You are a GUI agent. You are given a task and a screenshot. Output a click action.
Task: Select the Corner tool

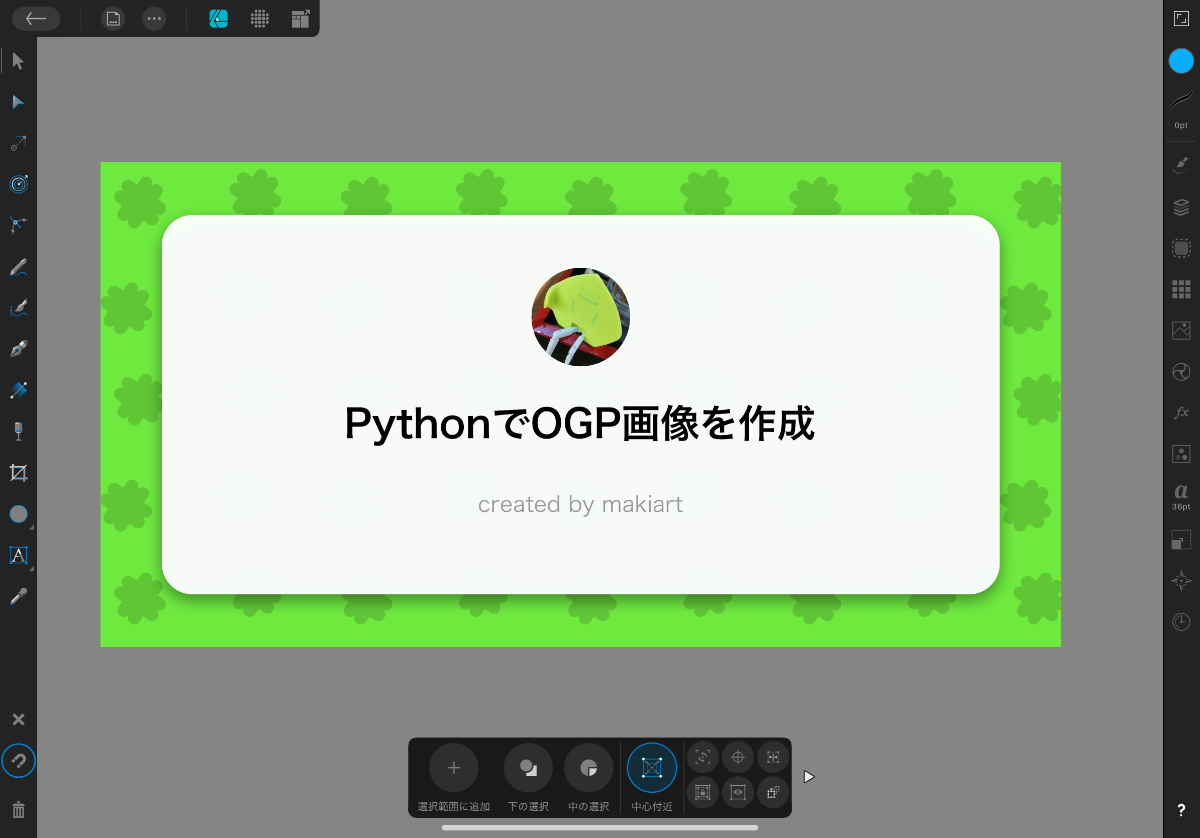pos(18,225)
